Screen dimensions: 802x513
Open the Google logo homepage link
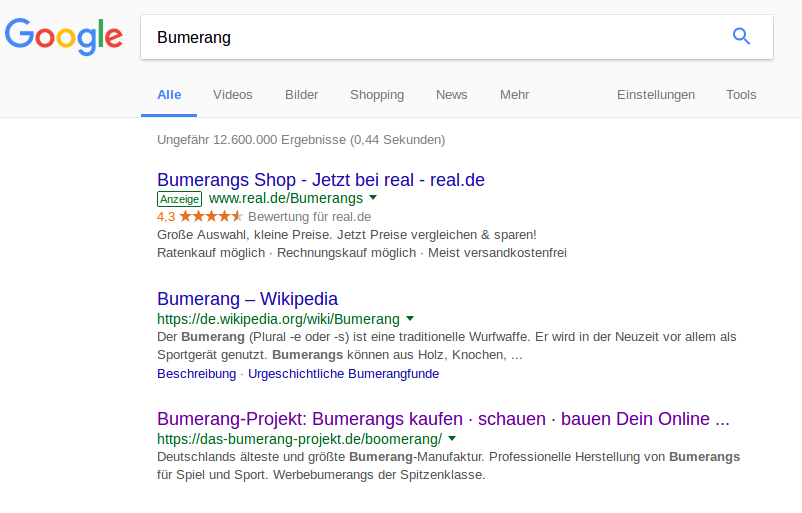(x=64, y=36)
